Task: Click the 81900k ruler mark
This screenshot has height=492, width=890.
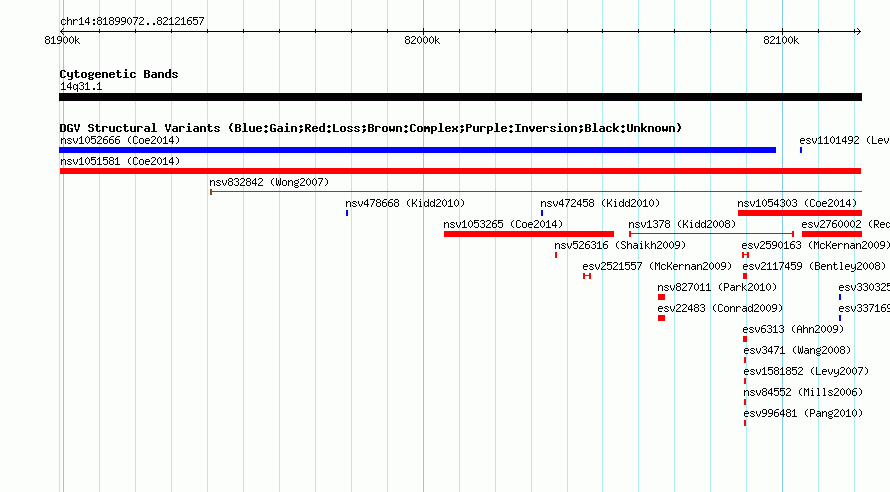Action: [x=62, y=40]
